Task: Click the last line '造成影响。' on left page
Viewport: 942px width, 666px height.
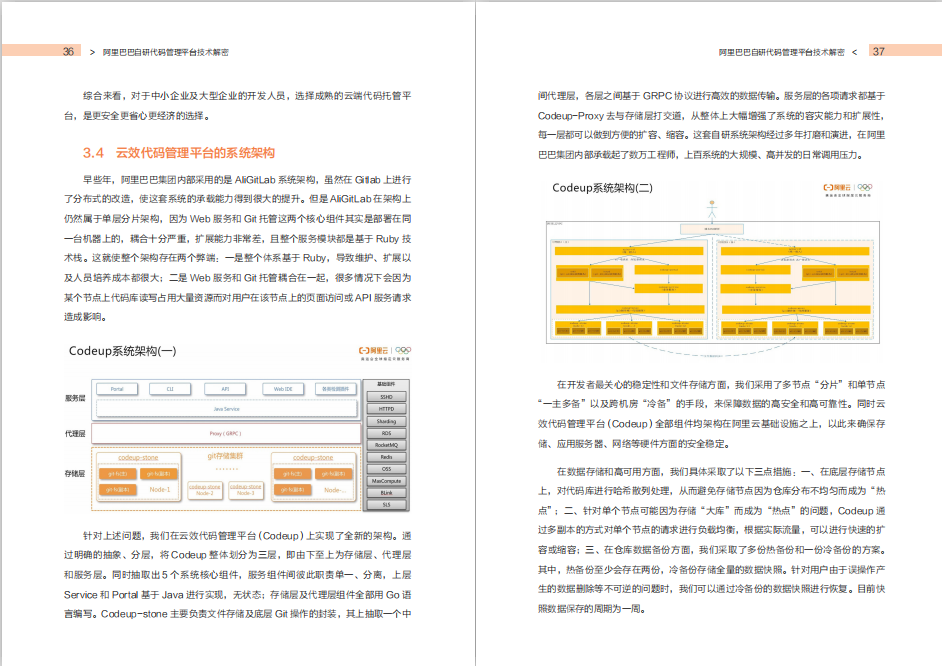Action: point(85,317)
